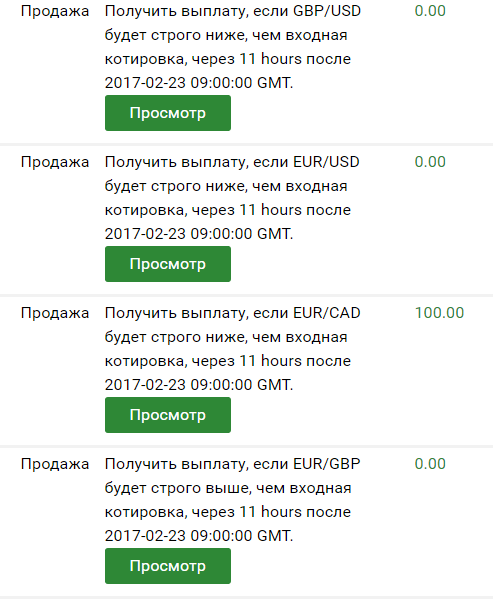Click the 0.00 amount in EUR/GBP row
This screenshot has width=493, height=607.
[x=430, y=464]
